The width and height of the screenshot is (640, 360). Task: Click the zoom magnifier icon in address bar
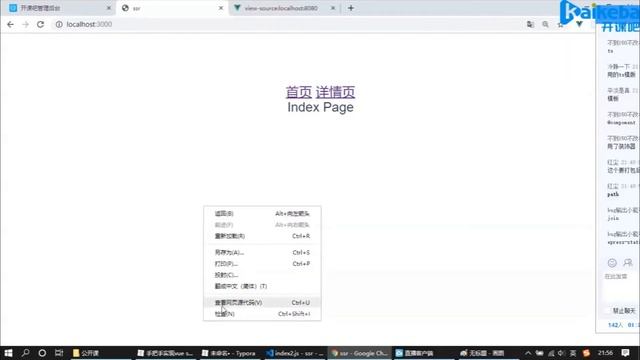click(x=545, y=24)
